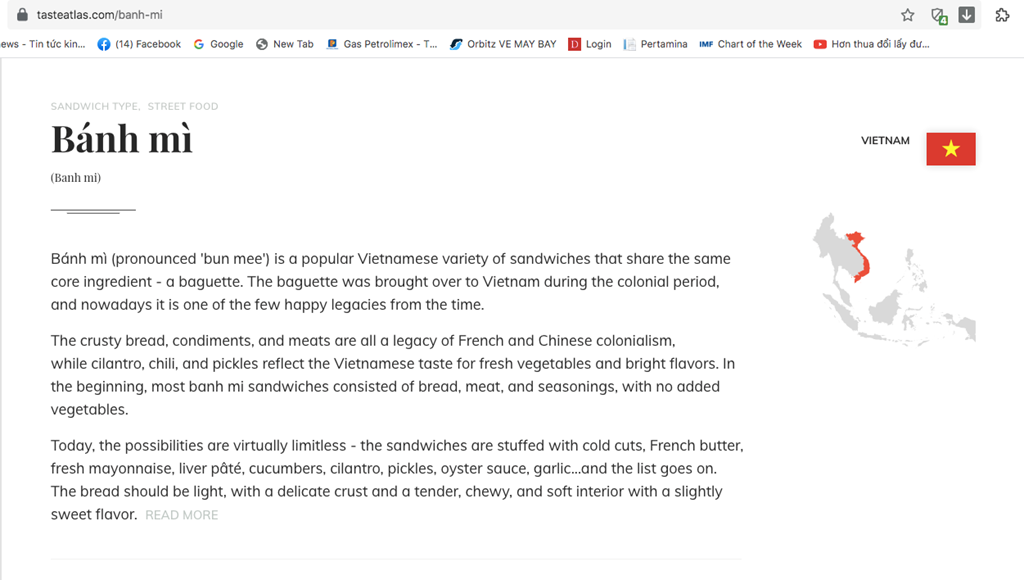Click the download arrow extension icon
The width and height of the screenshot is (1024, 580).
967,14
